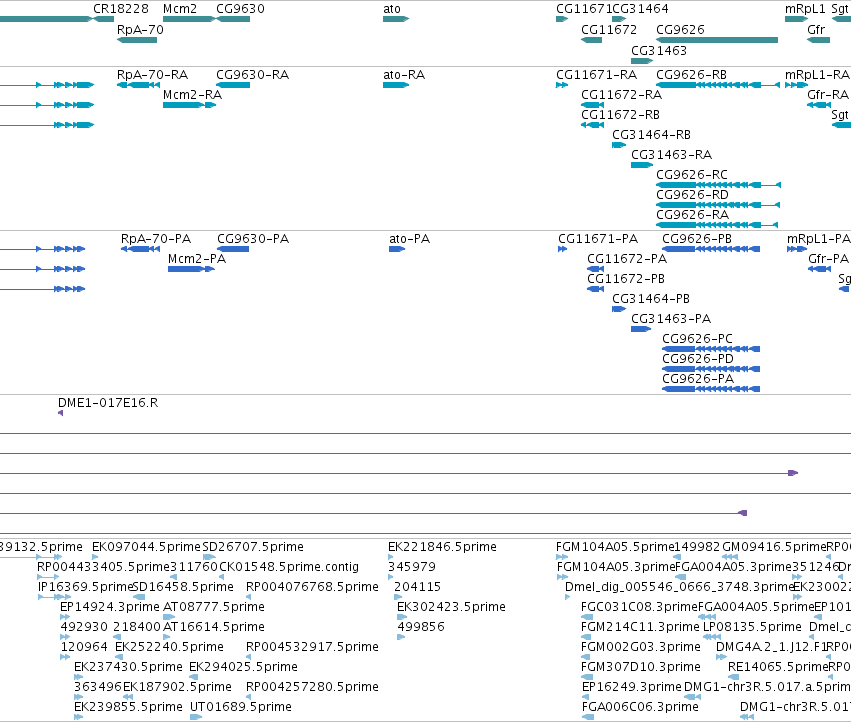Open the CG31463-PA protein label

click(x=671, y=319)
